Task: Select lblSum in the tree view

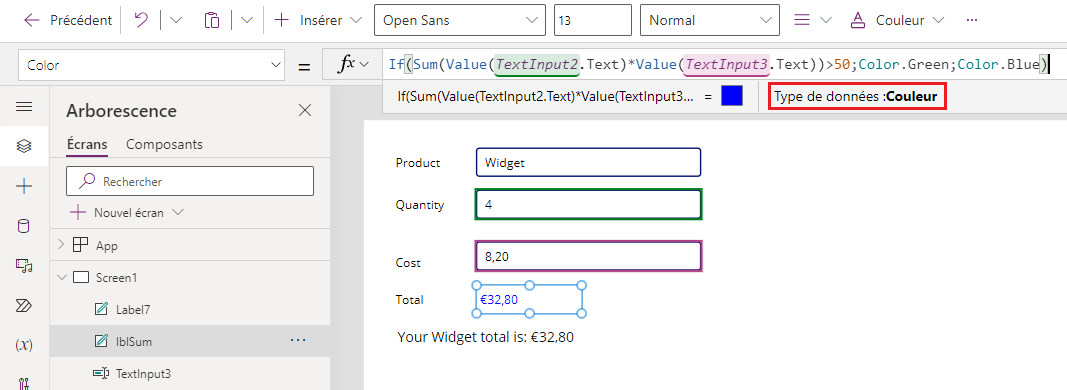Action: tap(133, 342)
